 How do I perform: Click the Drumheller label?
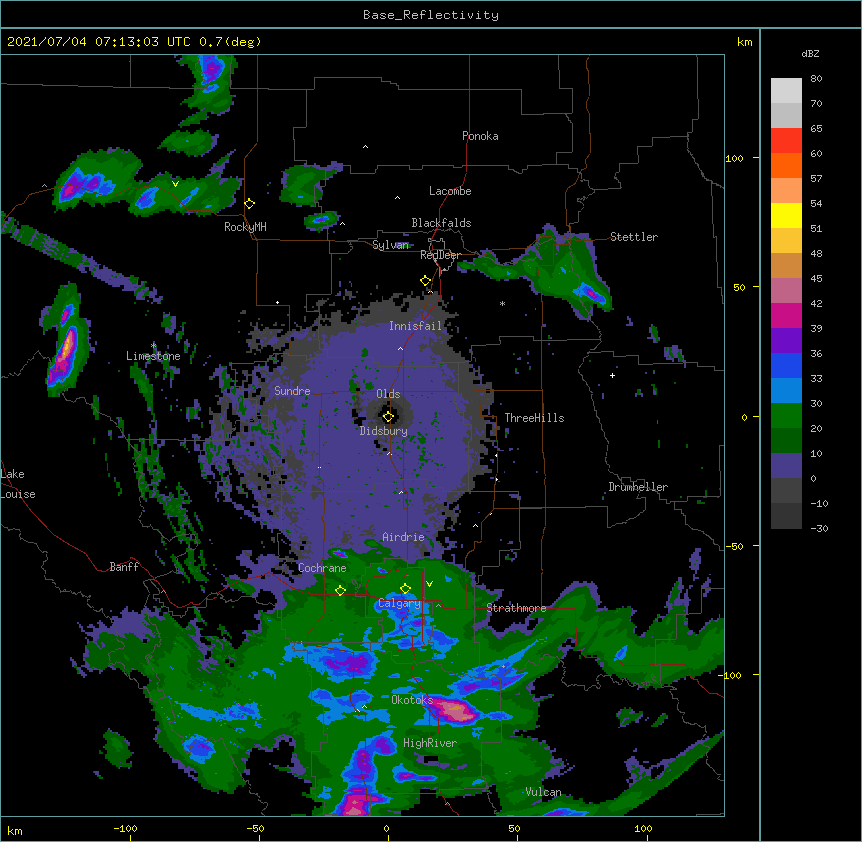pos(638,487)
